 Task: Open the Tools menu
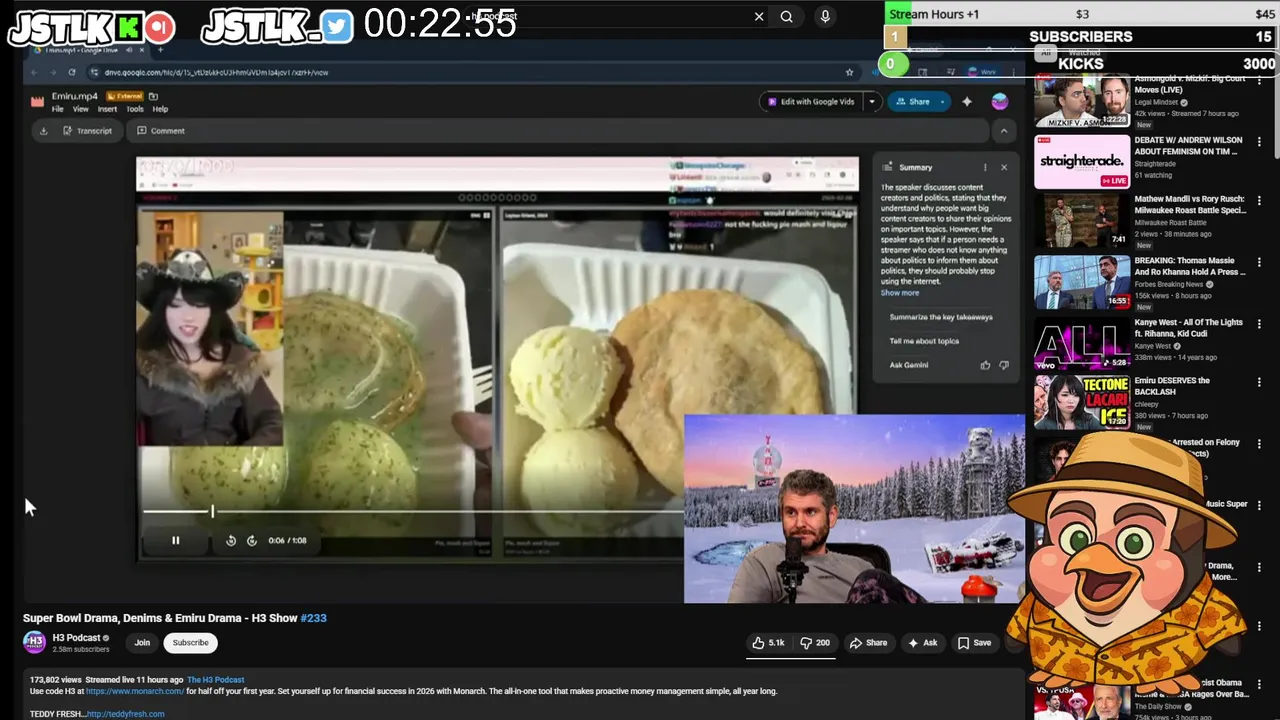tap(134, 109)
